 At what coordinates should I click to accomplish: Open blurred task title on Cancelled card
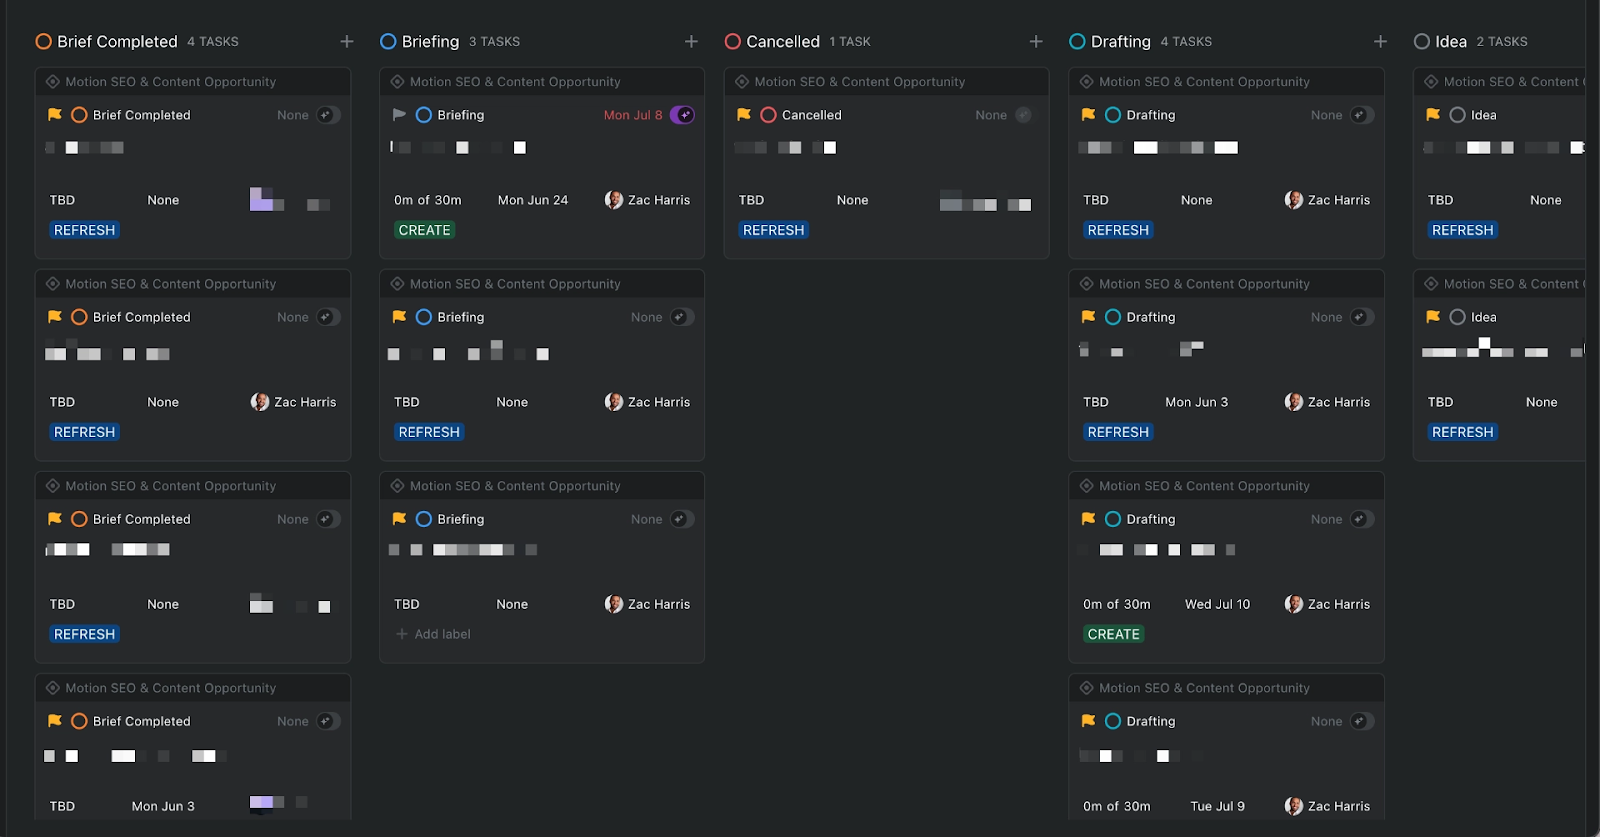click(785, 148)
